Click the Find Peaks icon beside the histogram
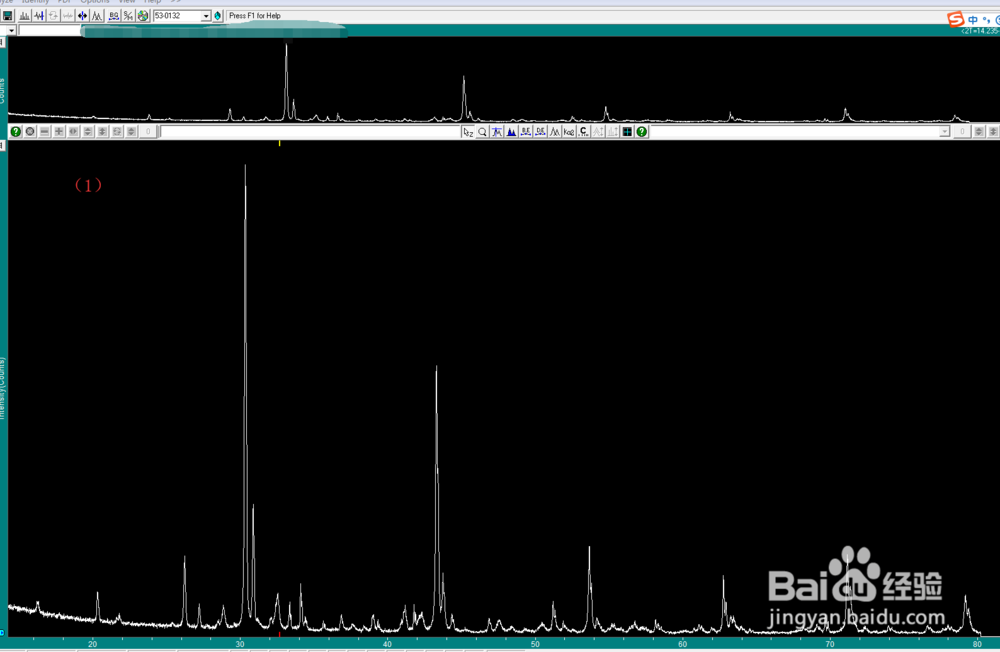The width and height of the screenshot is (1000, 652). click(x=39, y=16)
